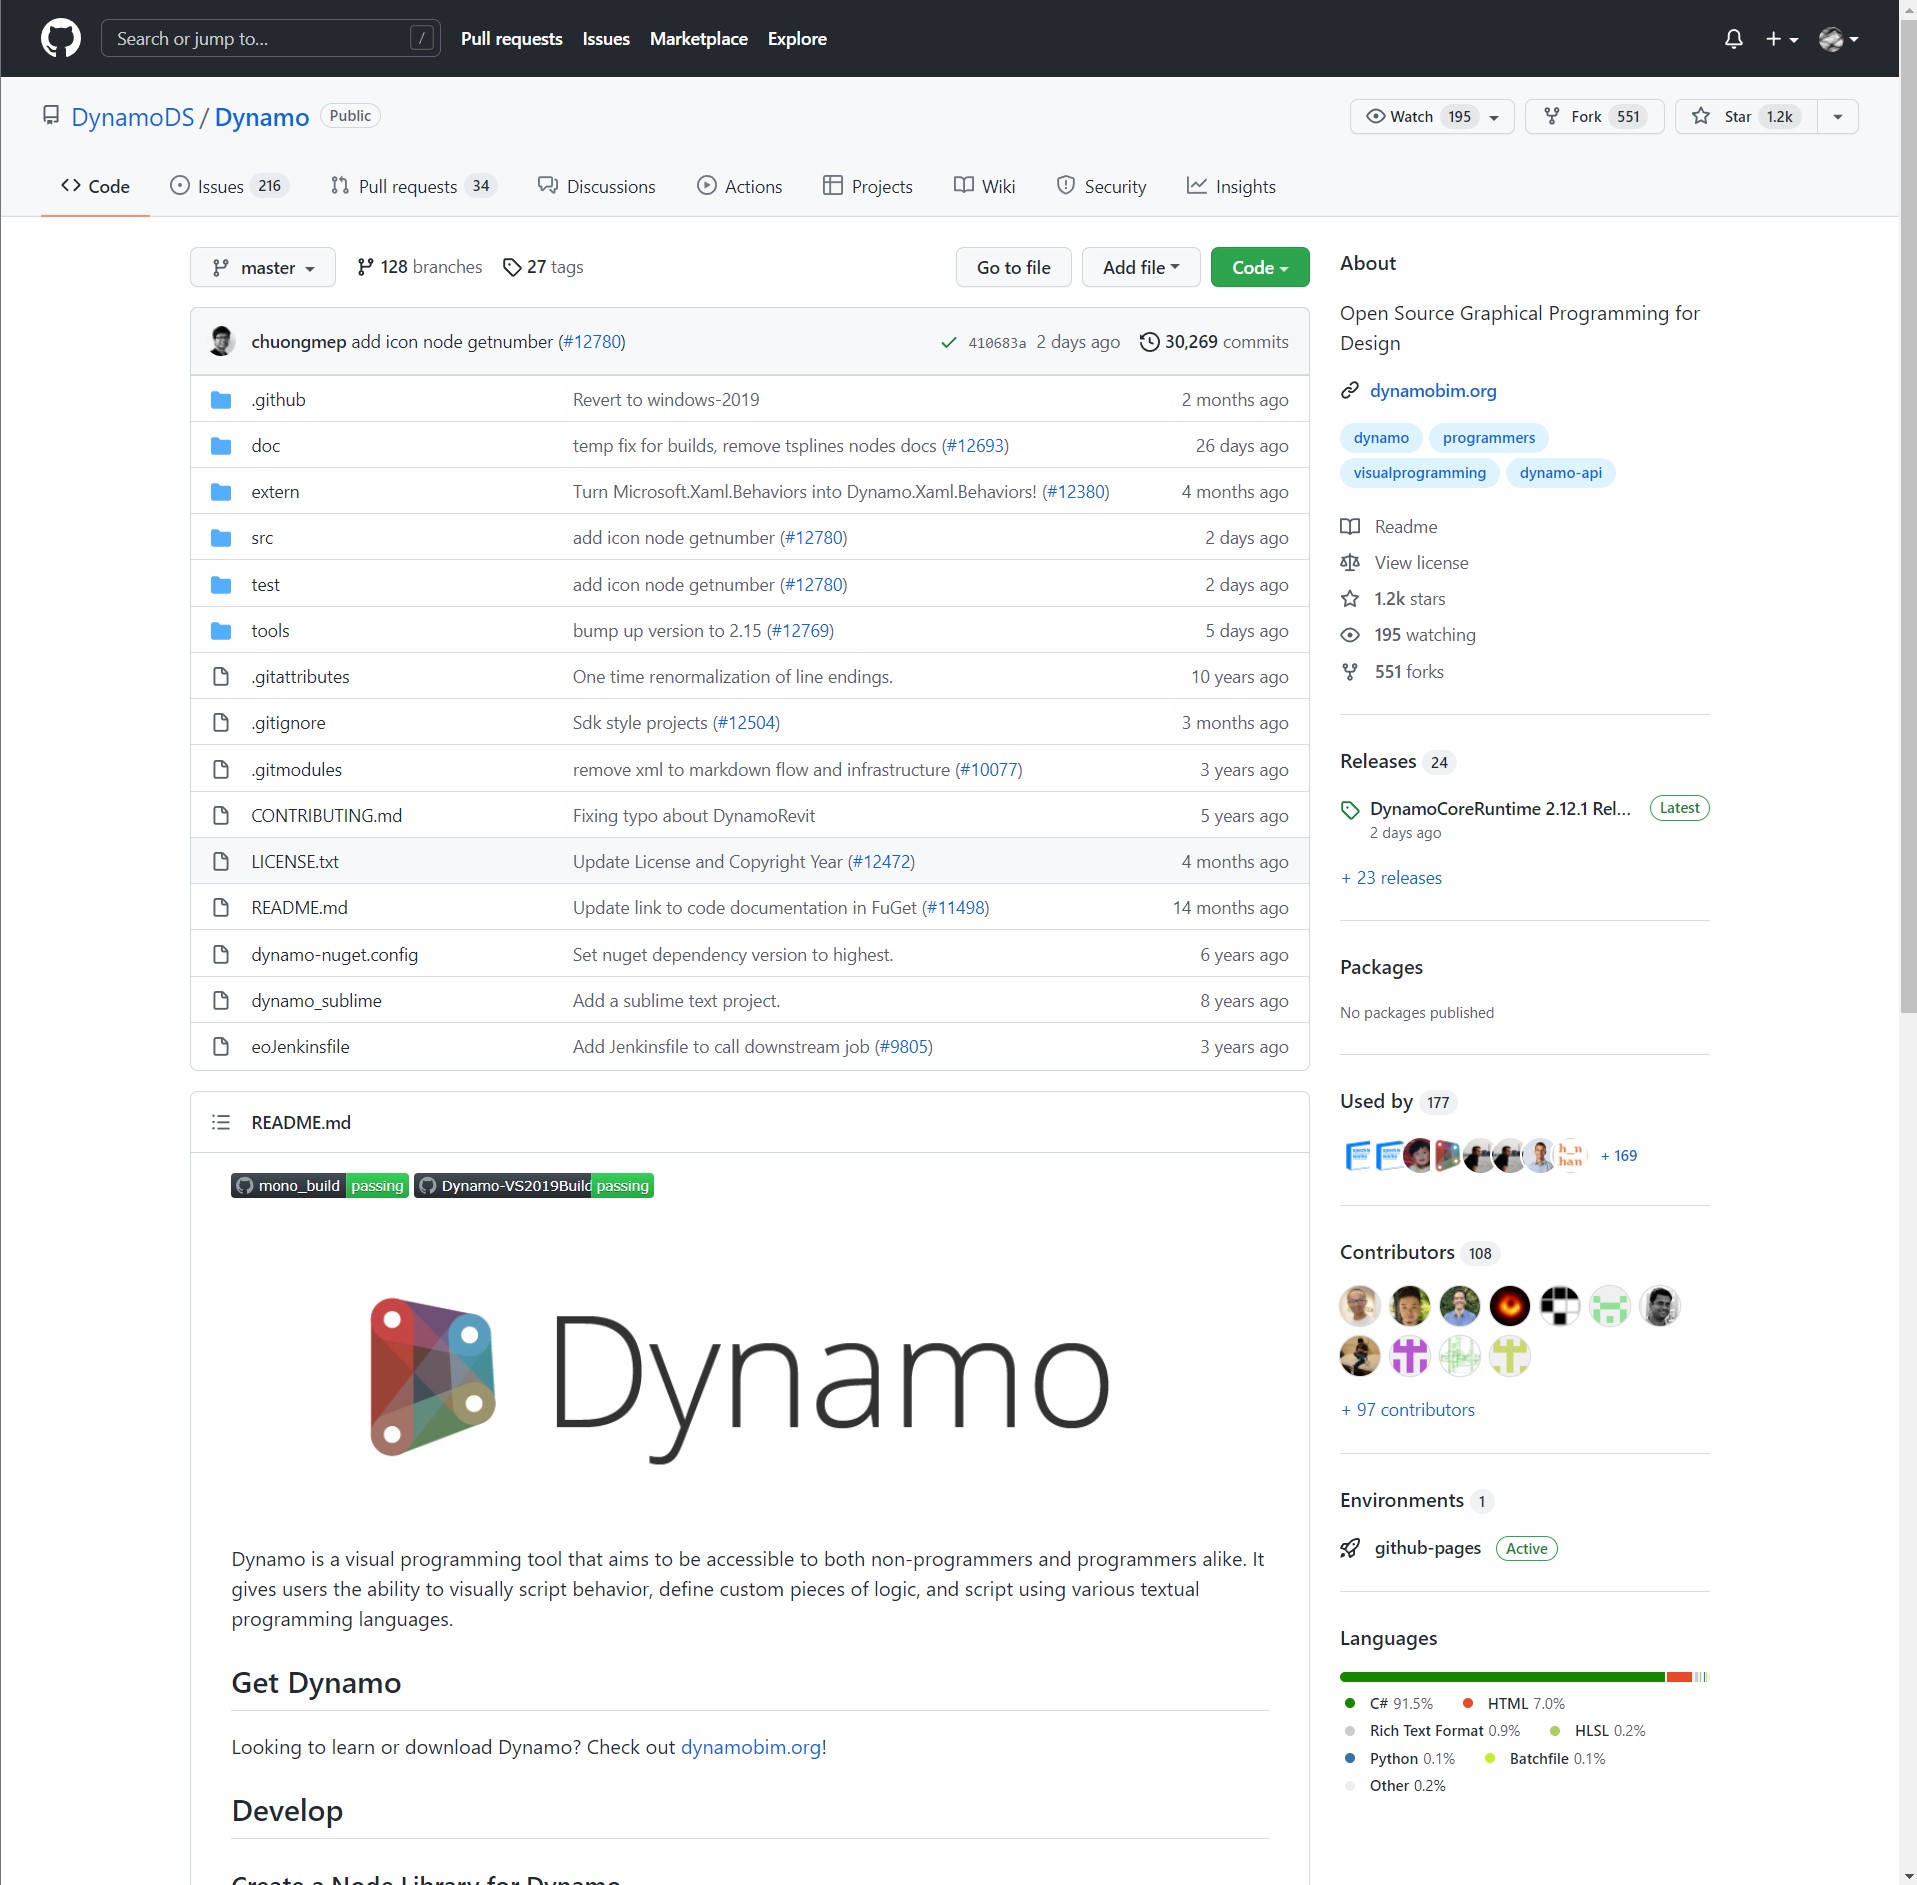Click the .gitattributes file icon

221,677
